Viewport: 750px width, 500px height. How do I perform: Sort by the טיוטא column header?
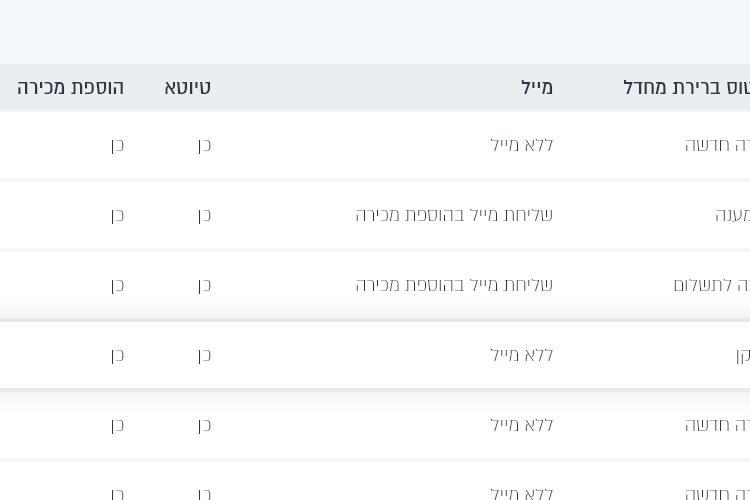[188, 88]
